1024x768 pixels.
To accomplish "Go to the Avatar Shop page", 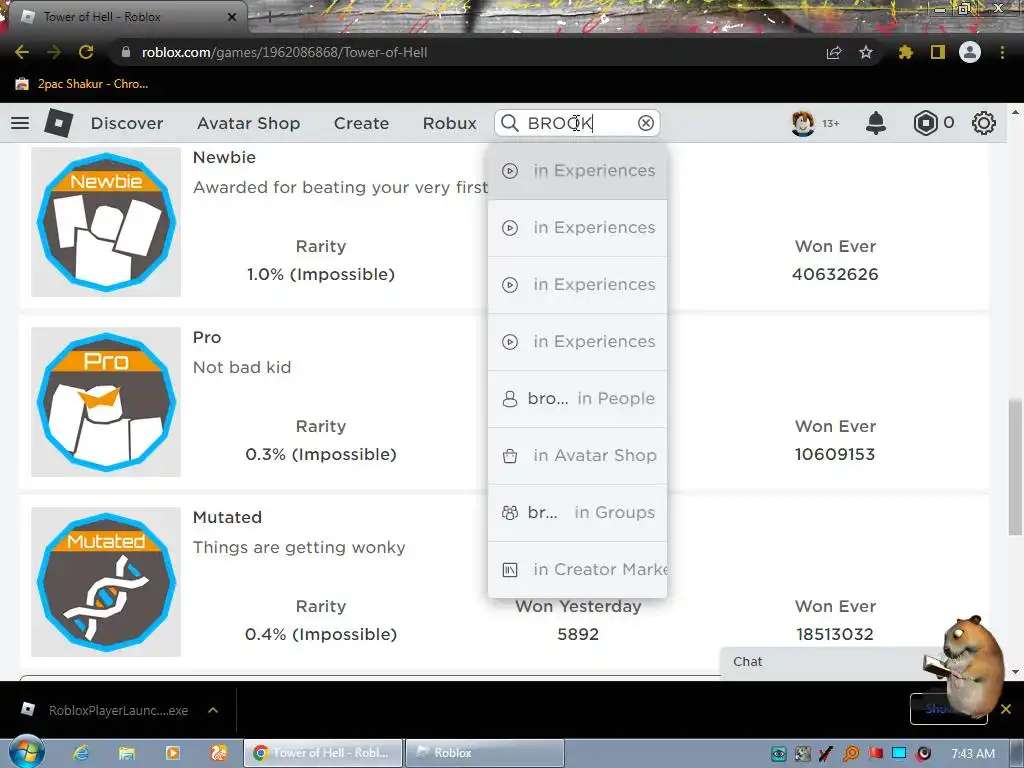I will [249, 123].
